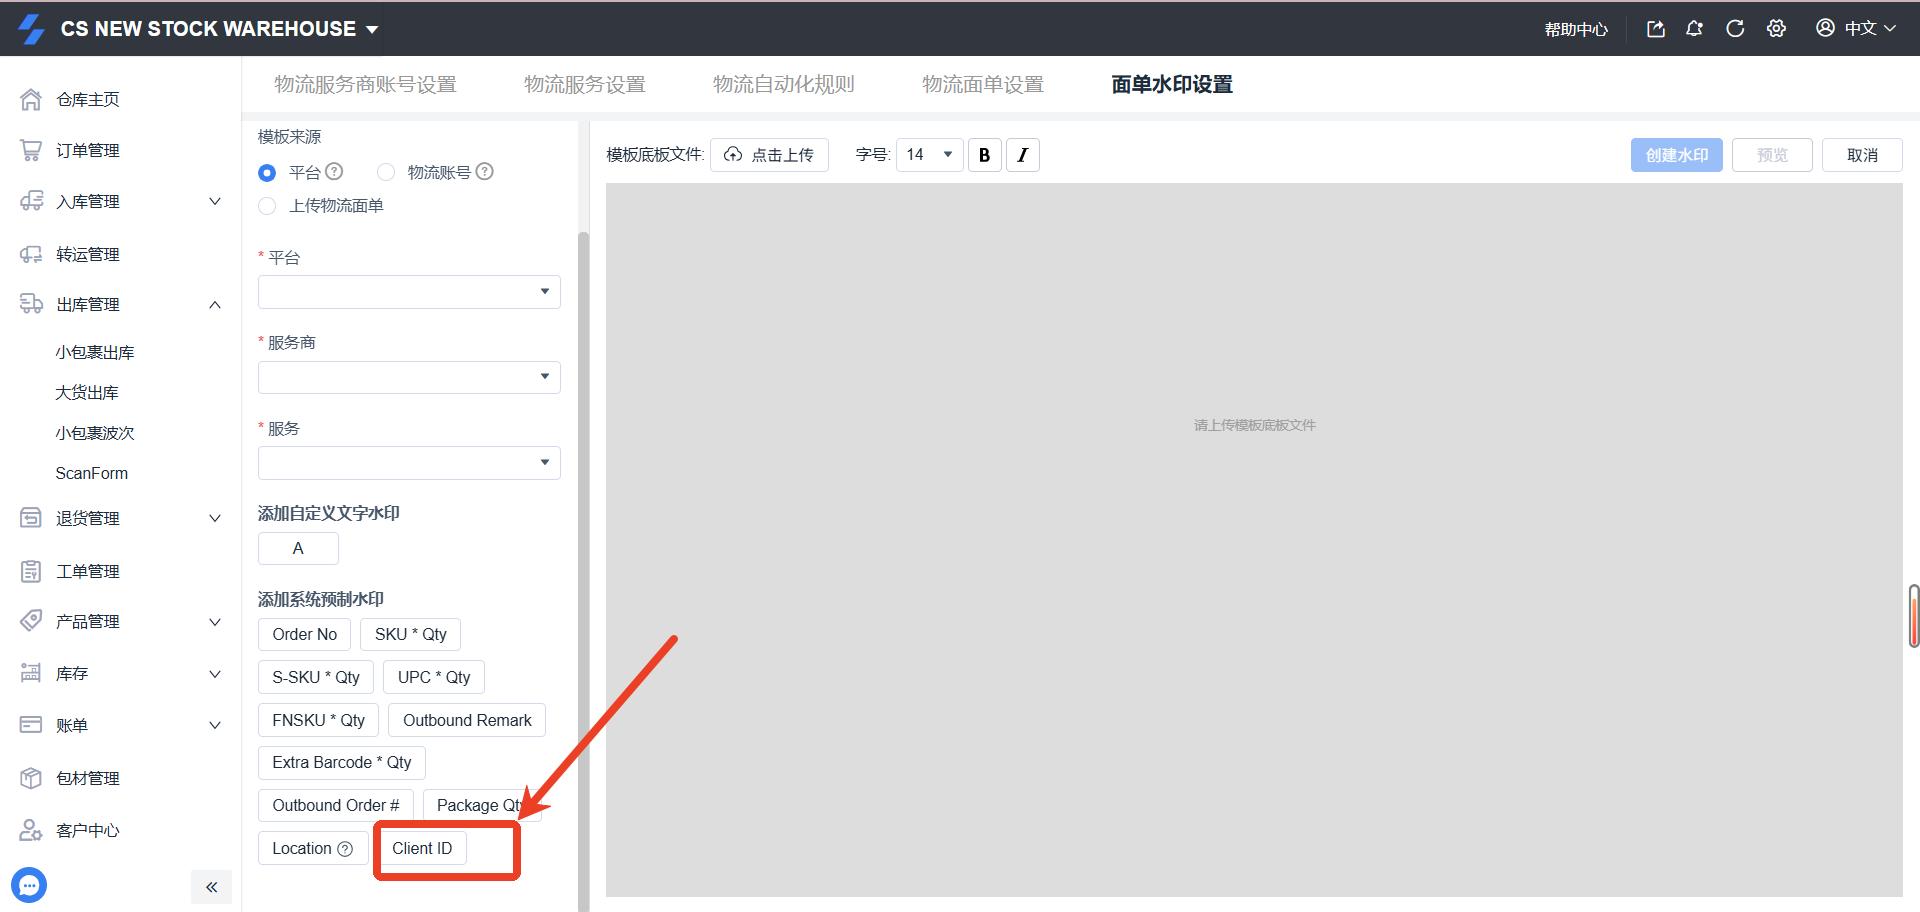
Task: Switch to 物流自动化规则 tab
Action: tap(783, 85)
